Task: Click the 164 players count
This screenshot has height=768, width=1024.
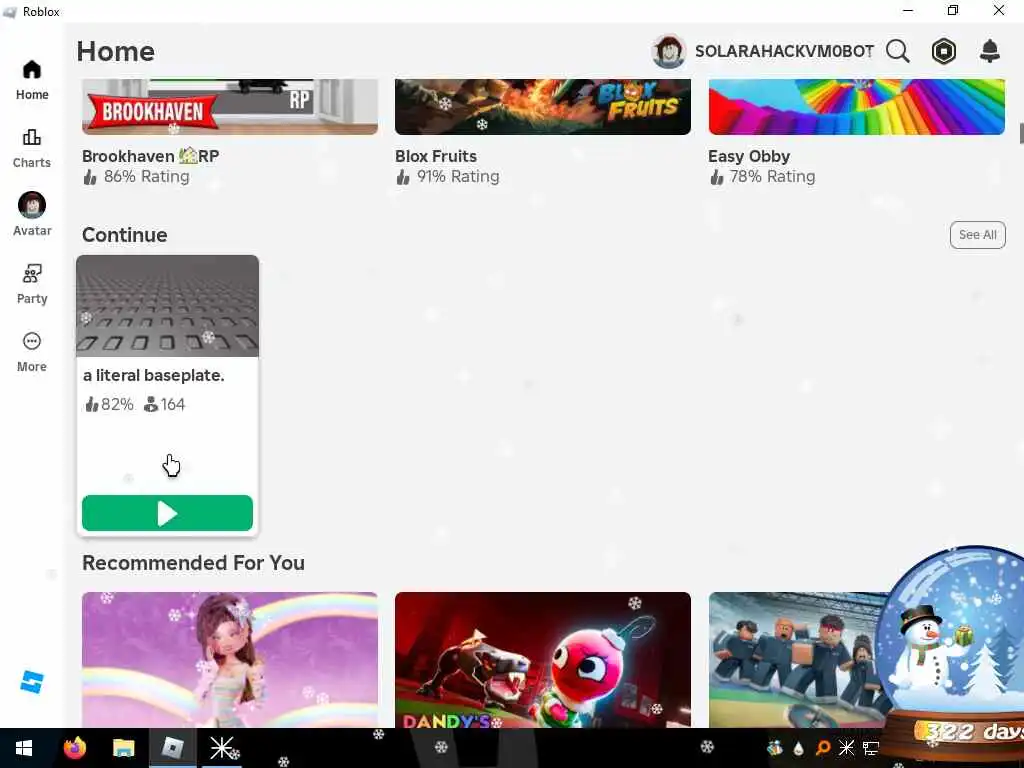Action: 165,405
